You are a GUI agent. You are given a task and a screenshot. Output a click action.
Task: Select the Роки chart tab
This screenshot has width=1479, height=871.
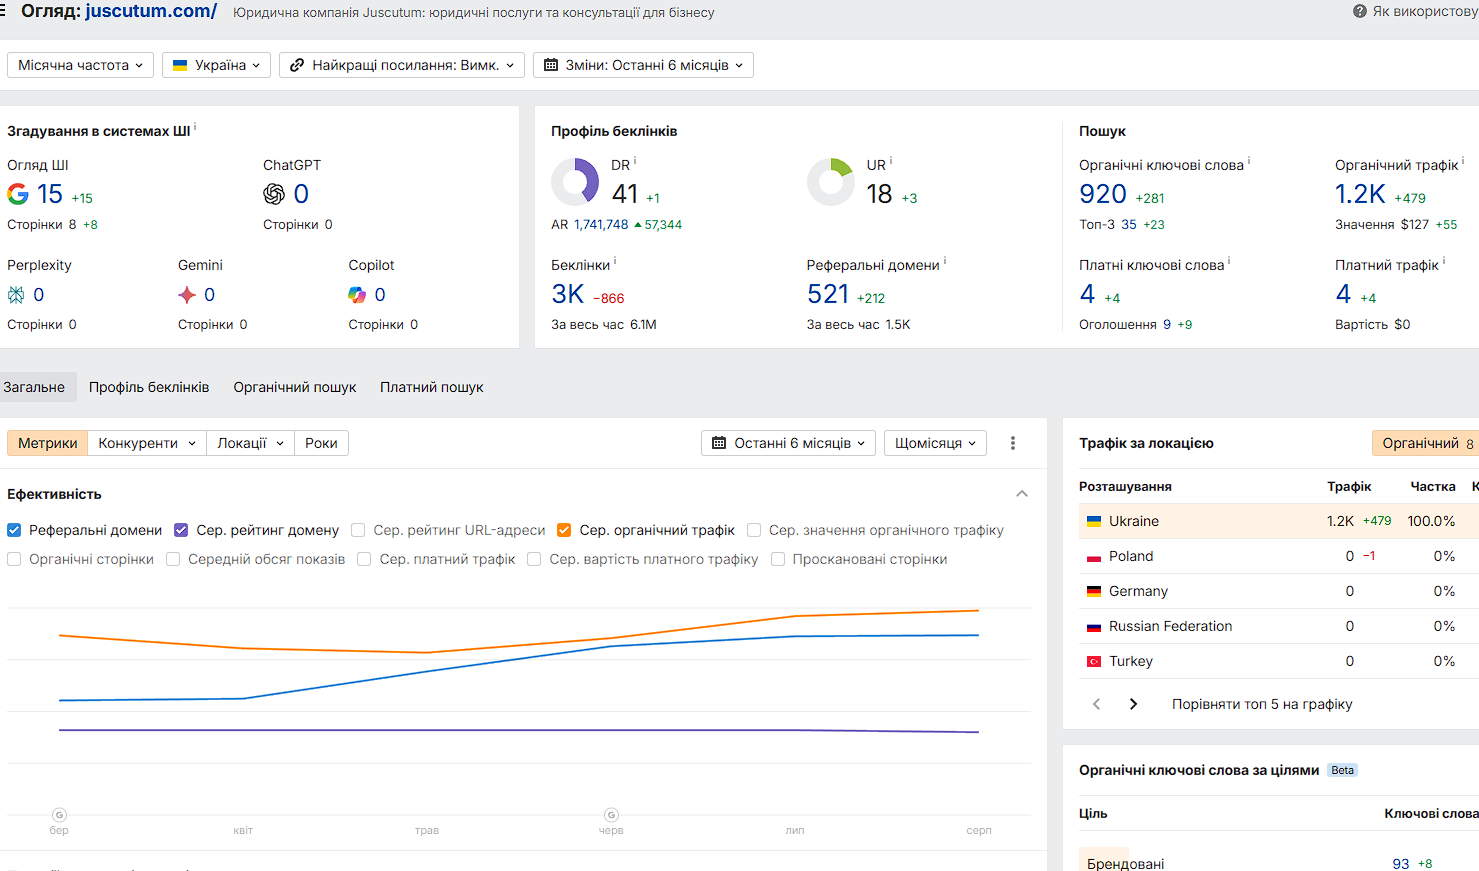pyautogui.click(x=321, y=443)
